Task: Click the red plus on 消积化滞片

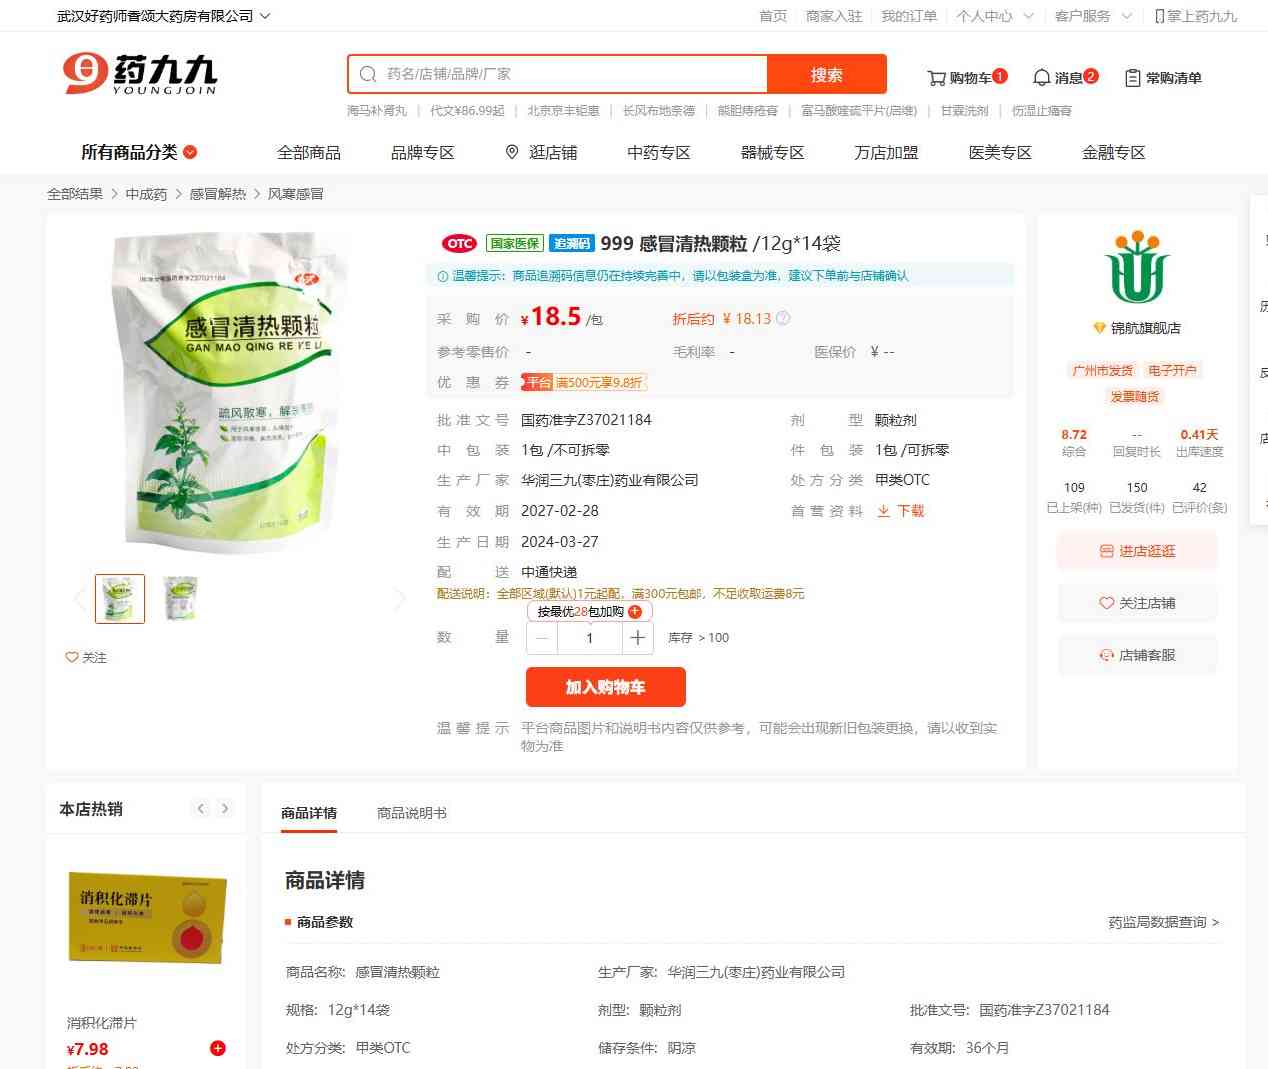Action: [218, 1048]
